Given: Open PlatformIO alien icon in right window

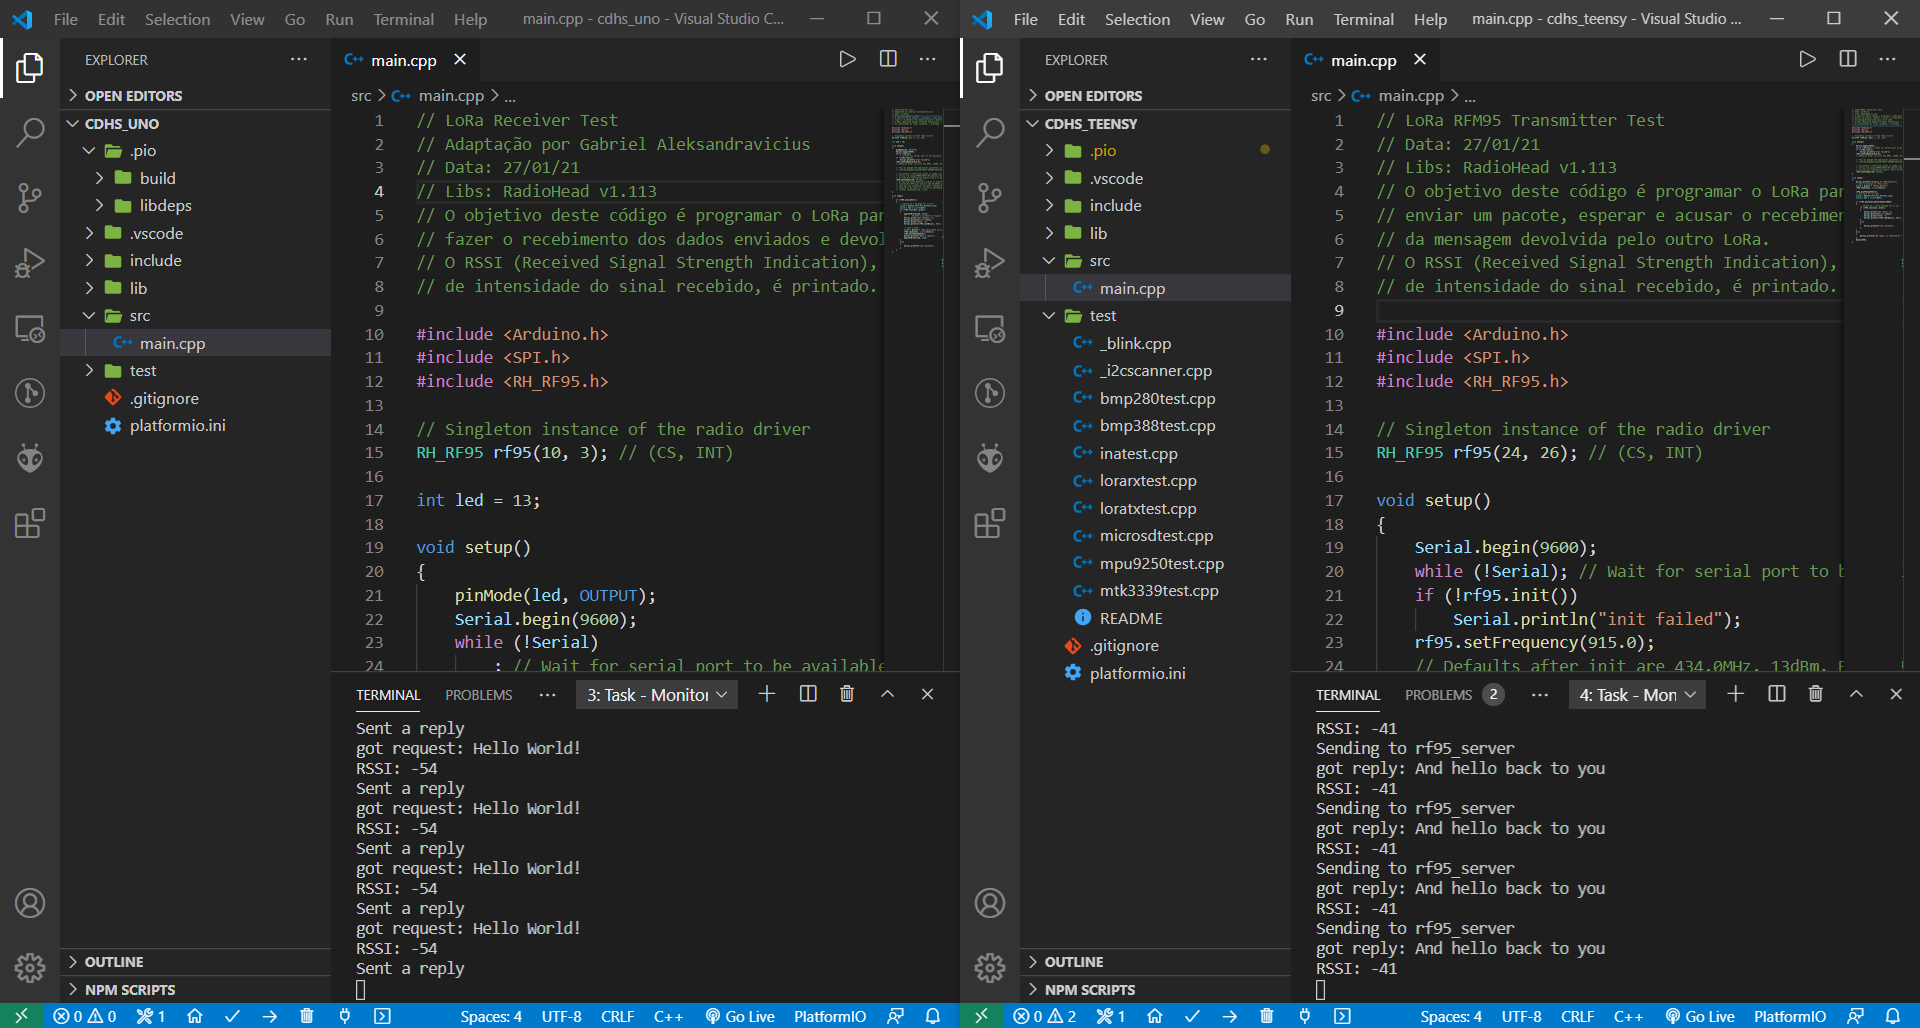Looking at the screenshot, I should tap(990, 459).
